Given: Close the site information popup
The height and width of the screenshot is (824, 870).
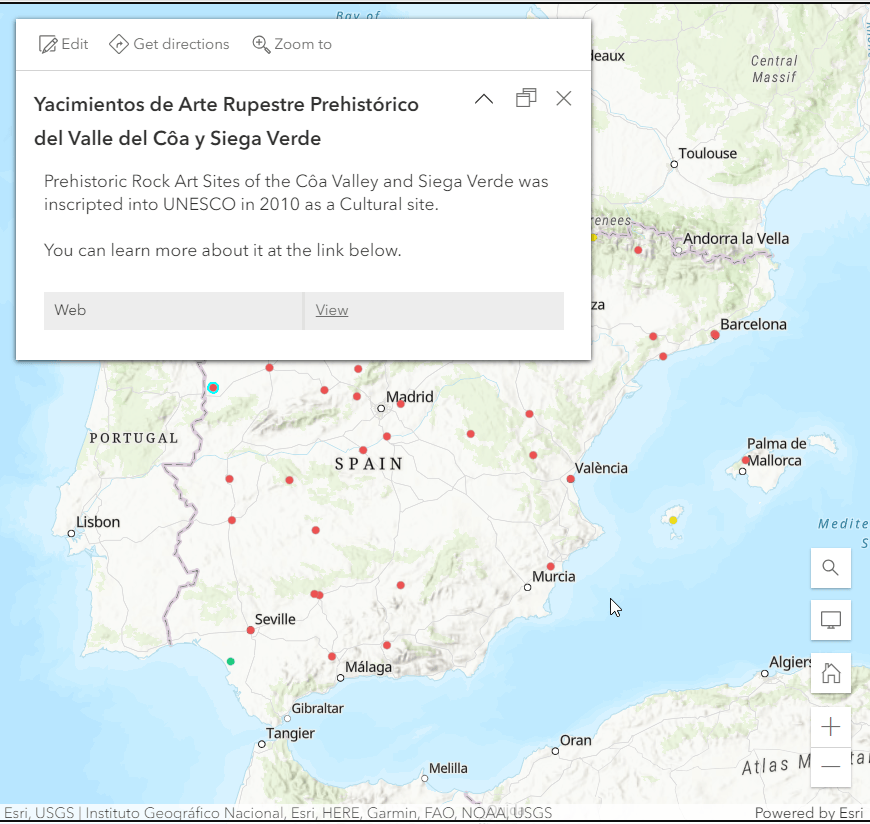Looking at the screenshot, I should coord(564,98).
